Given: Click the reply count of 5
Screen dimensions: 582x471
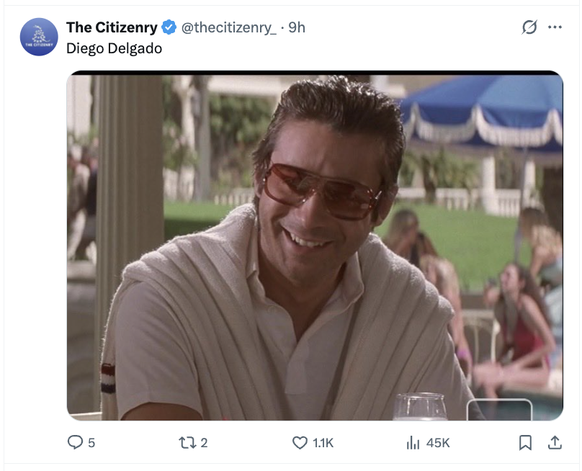Looking at the screenshot, I should coord(91,443).
